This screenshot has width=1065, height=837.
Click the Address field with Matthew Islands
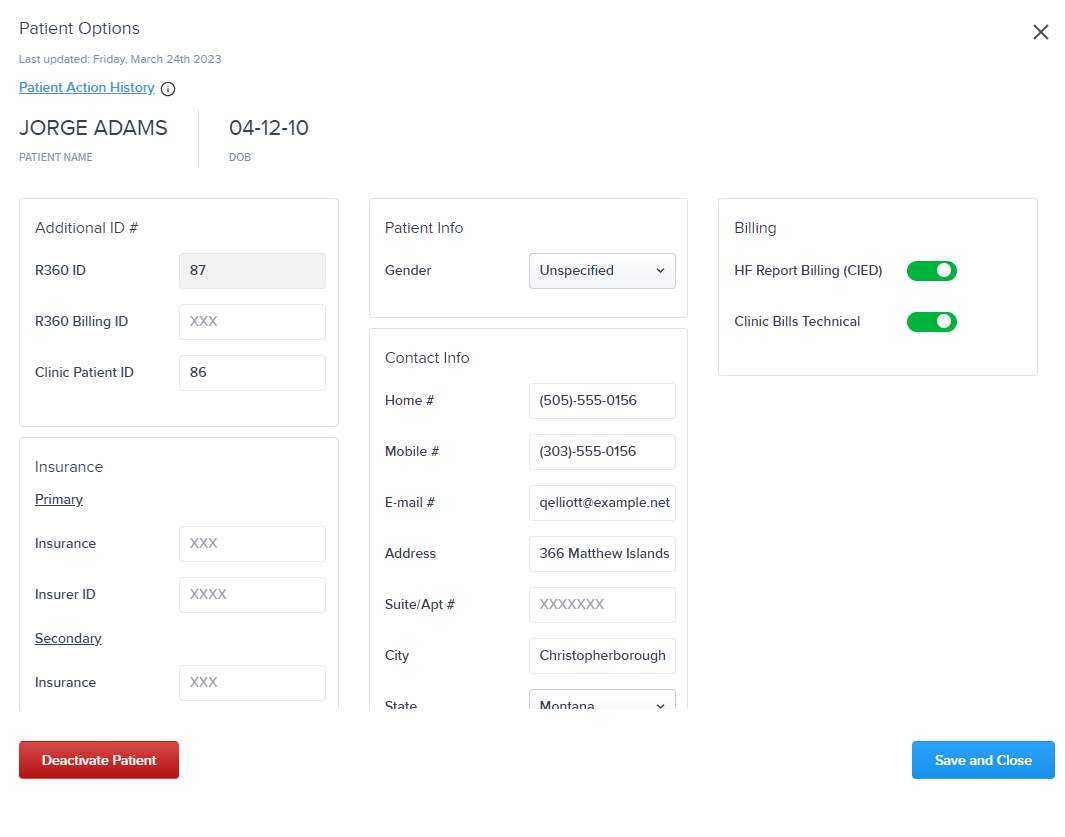click(x=601, y=553)
